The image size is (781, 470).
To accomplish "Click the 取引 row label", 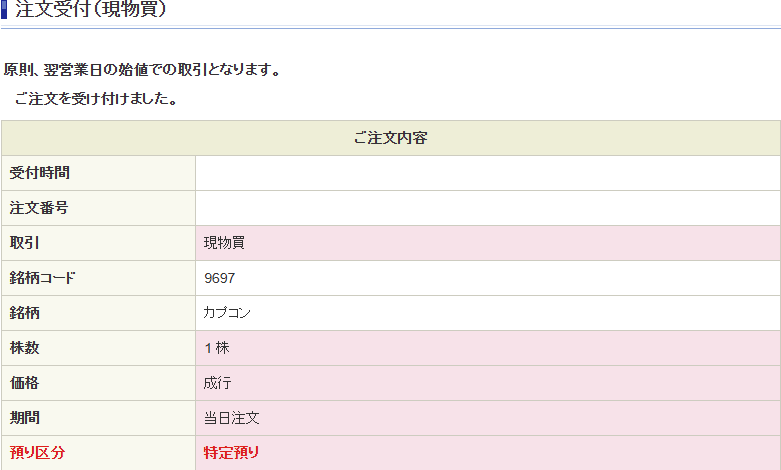I will pos(24,243).
